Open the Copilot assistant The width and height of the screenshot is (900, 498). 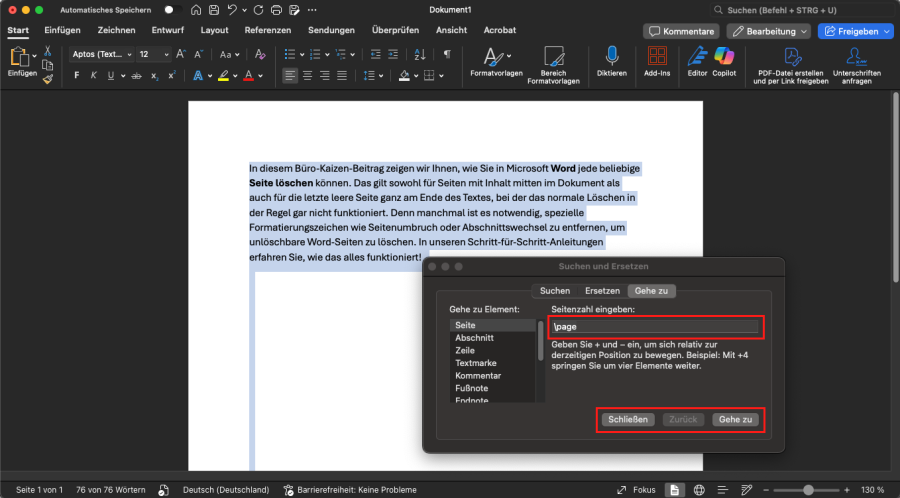(724, 57)
